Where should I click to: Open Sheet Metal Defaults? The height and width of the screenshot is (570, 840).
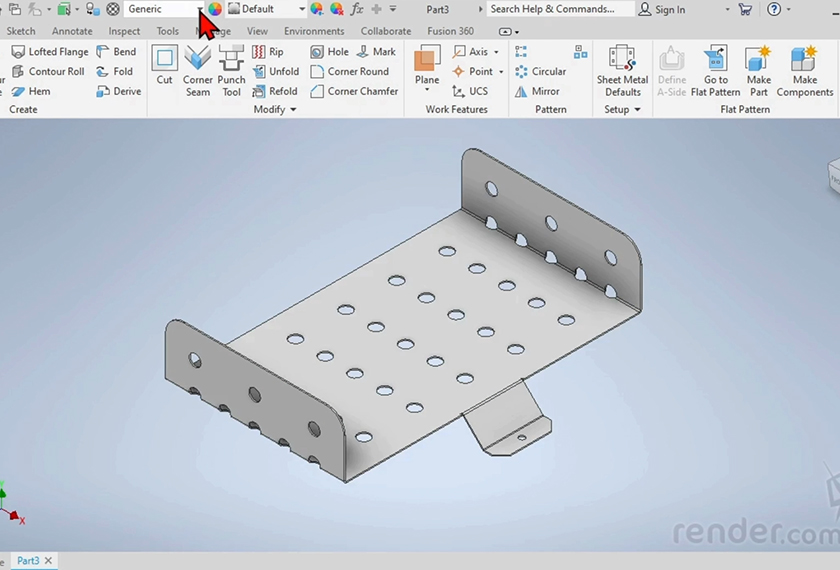point(622,71)
